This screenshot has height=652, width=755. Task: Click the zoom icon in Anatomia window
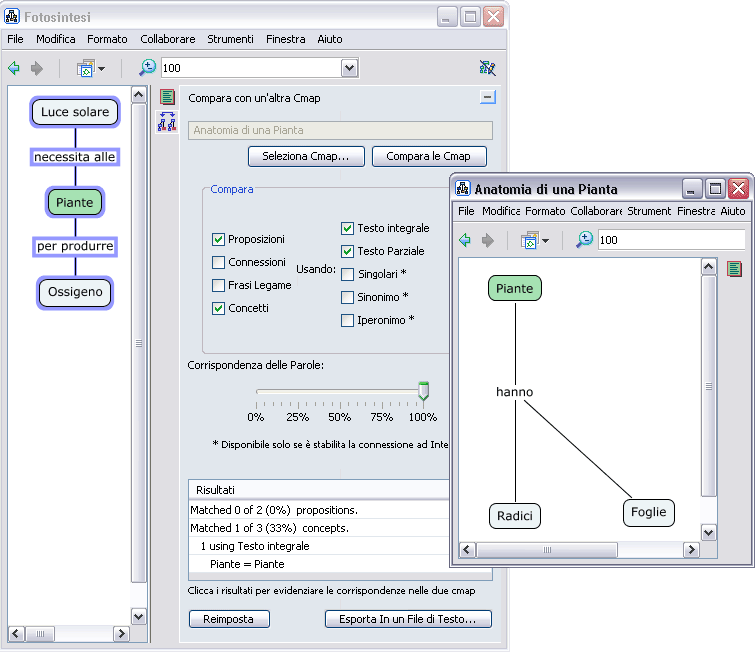click(584, 240)
